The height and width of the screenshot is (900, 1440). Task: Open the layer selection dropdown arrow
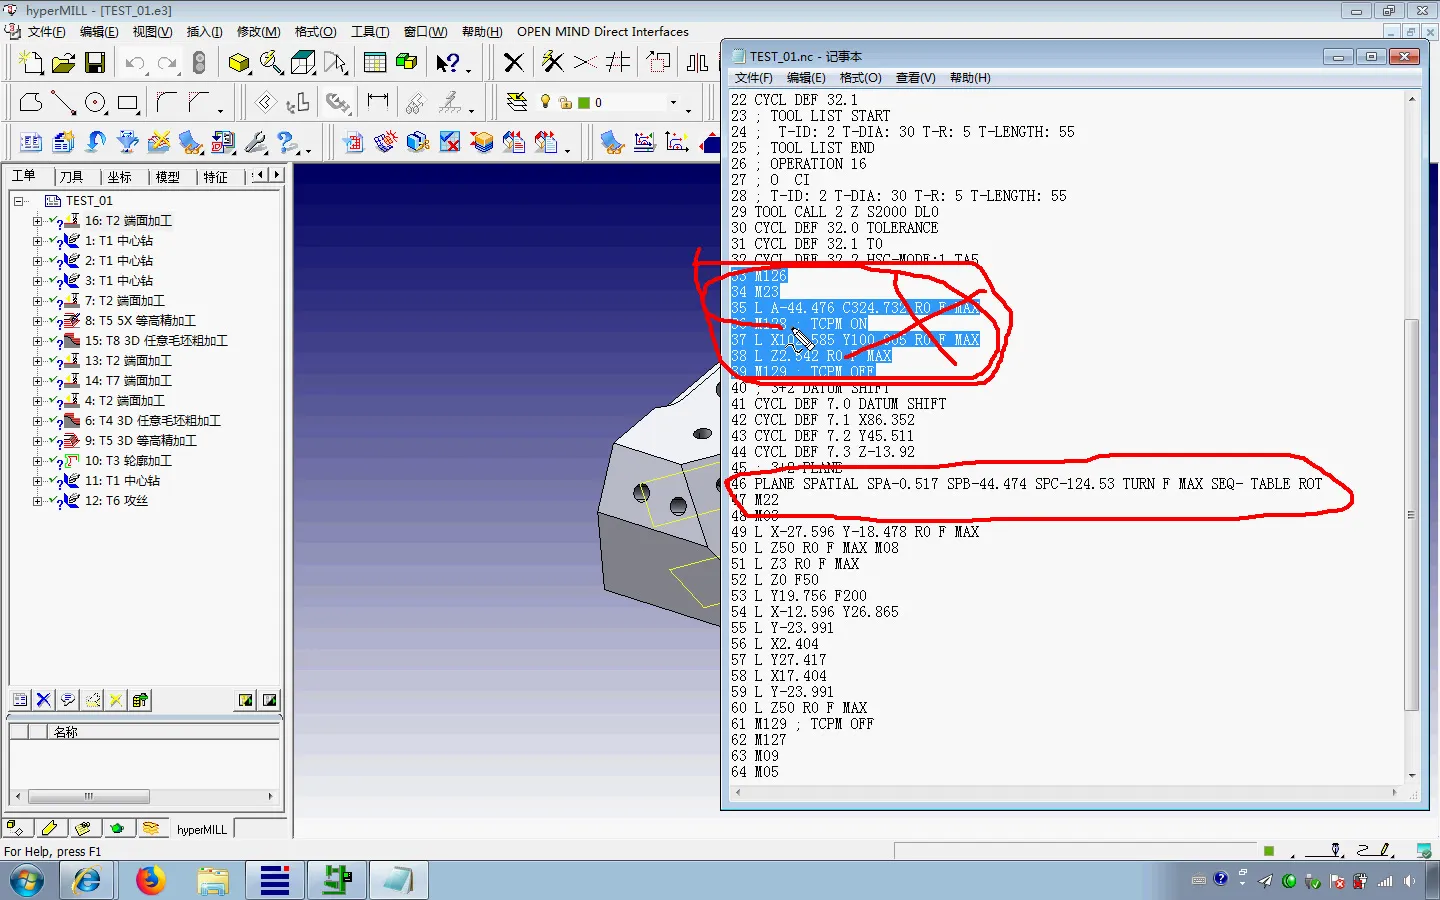click(673, 102)
